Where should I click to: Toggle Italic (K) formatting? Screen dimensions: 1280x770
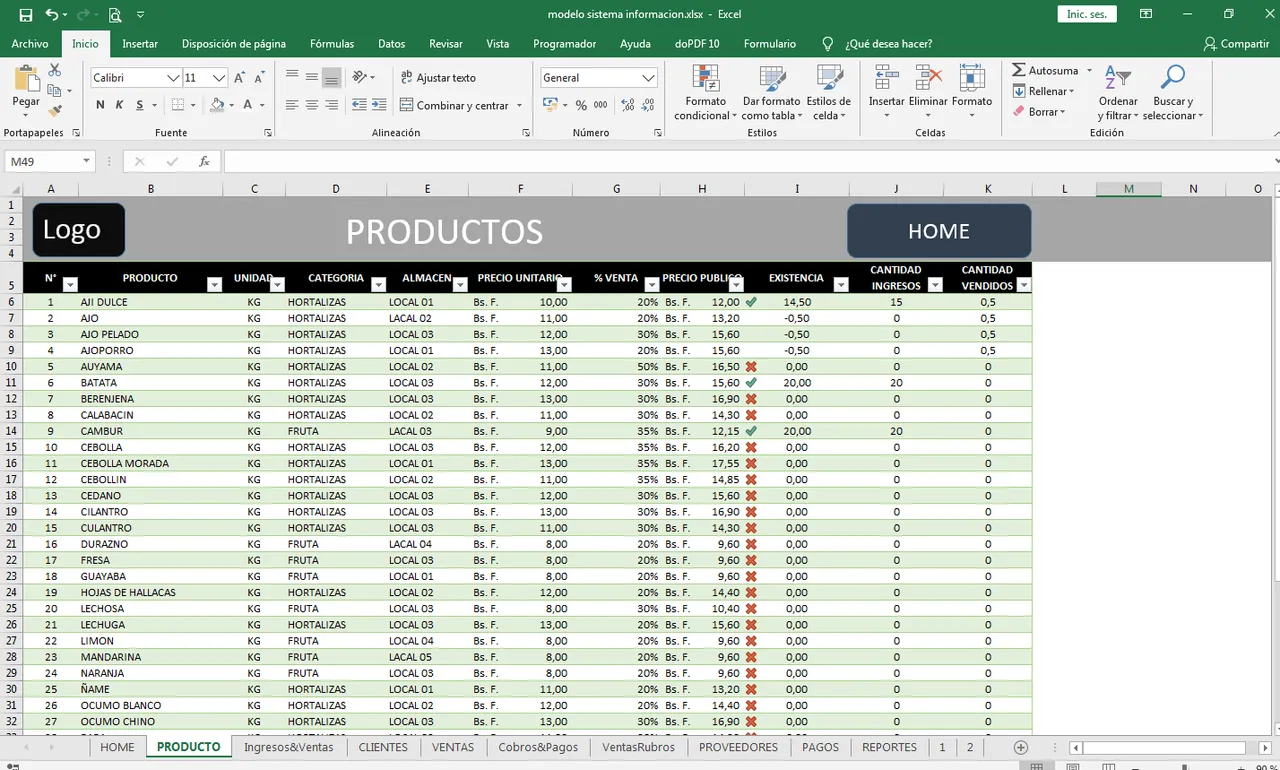[119, 105]
